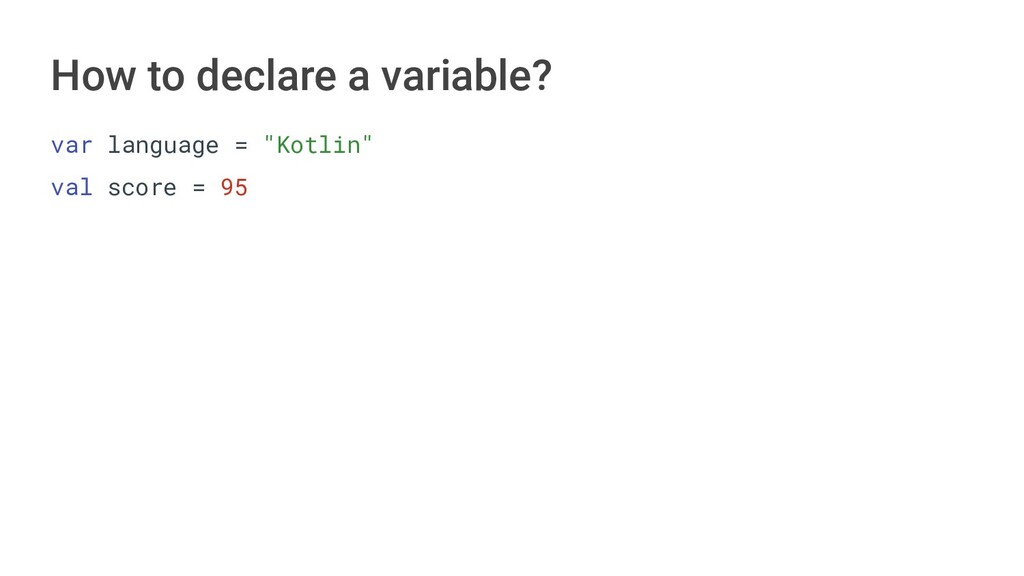The image size is (1024, 576).
Task: Click the word "to" in the title
Action: 166,77
